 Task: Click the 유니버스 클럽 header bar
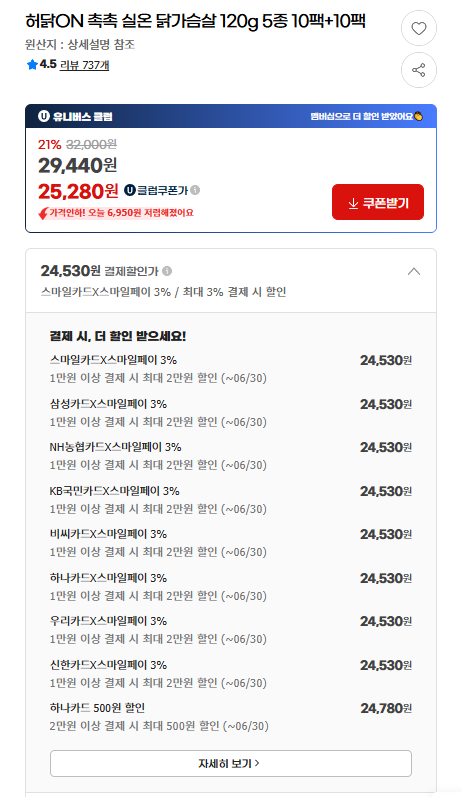click(x=231, y=116)
